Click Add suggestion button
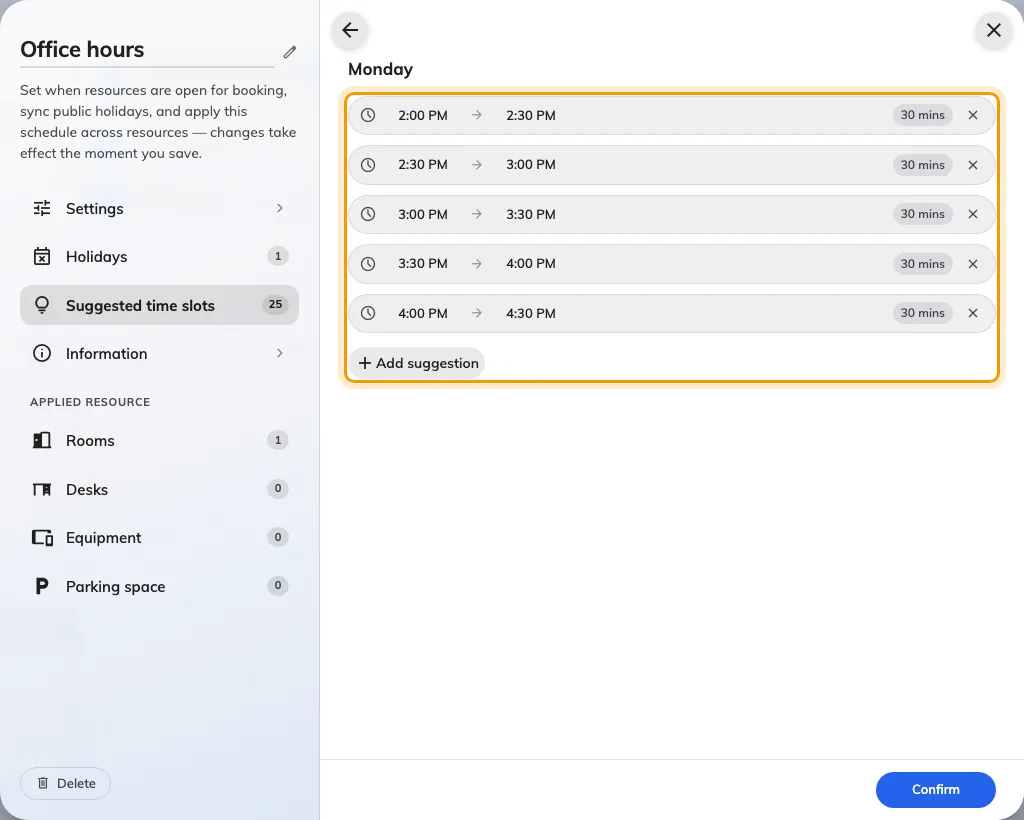The width and height of the screenshot is (1024, 820). coord(417,363)
